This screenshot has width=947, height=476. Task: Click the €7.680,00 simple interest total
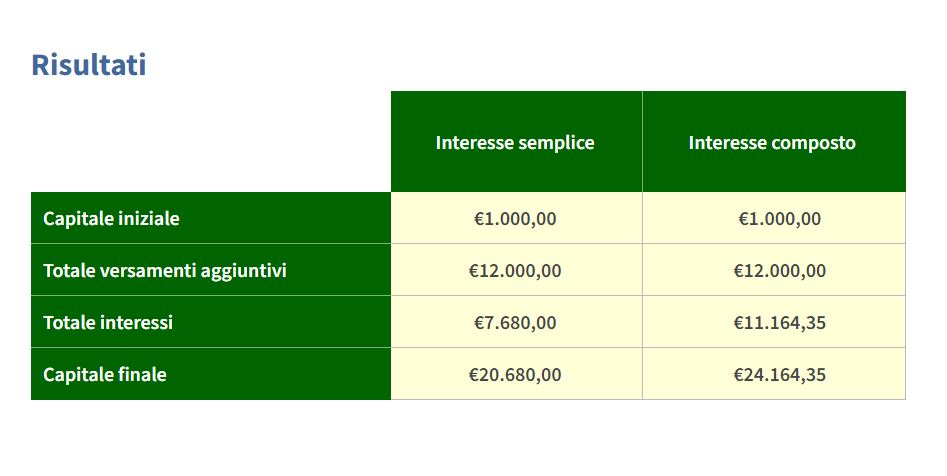[515, 323]
